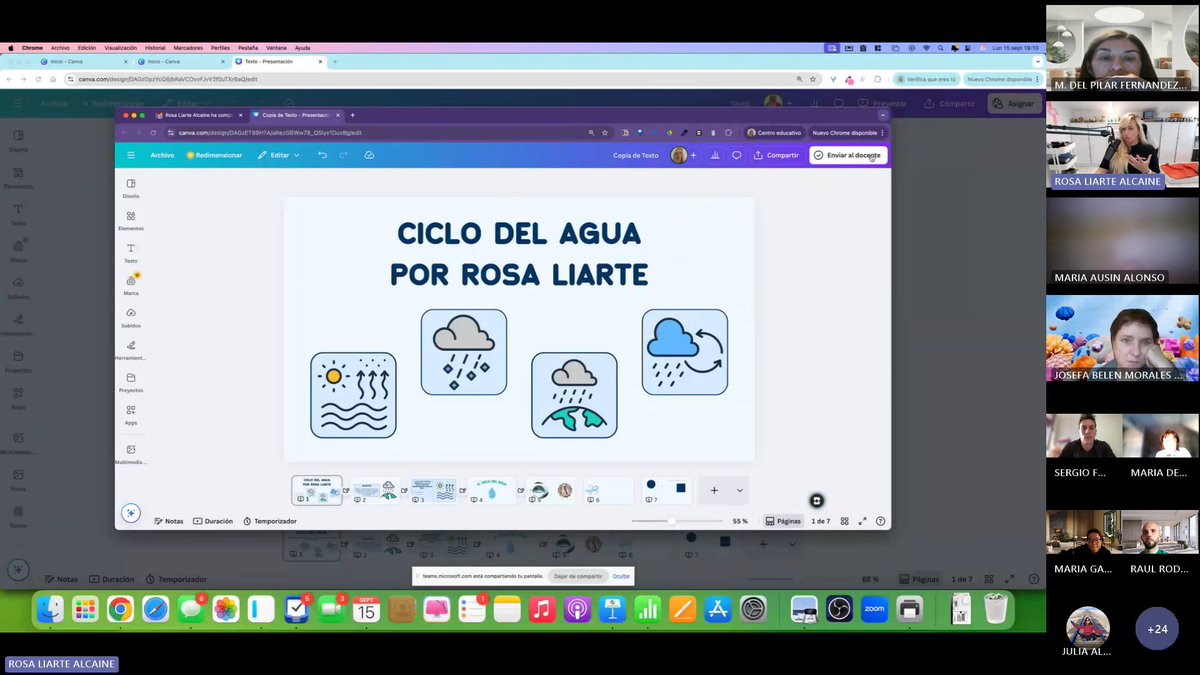Click the Redimensionar option
Screen dimensions: 1200x675
[x=214, y=155]
